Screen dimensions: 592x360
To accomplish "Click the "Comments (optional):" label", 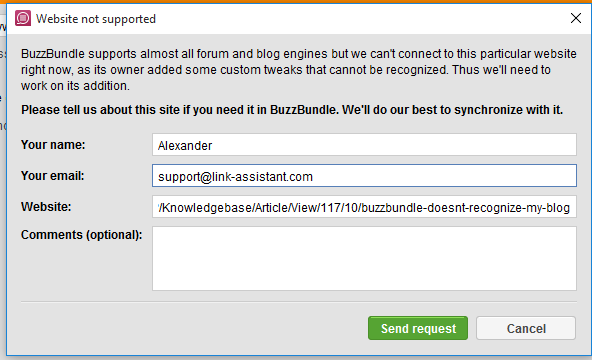I will pyautogui.click(x=82, y=235).
